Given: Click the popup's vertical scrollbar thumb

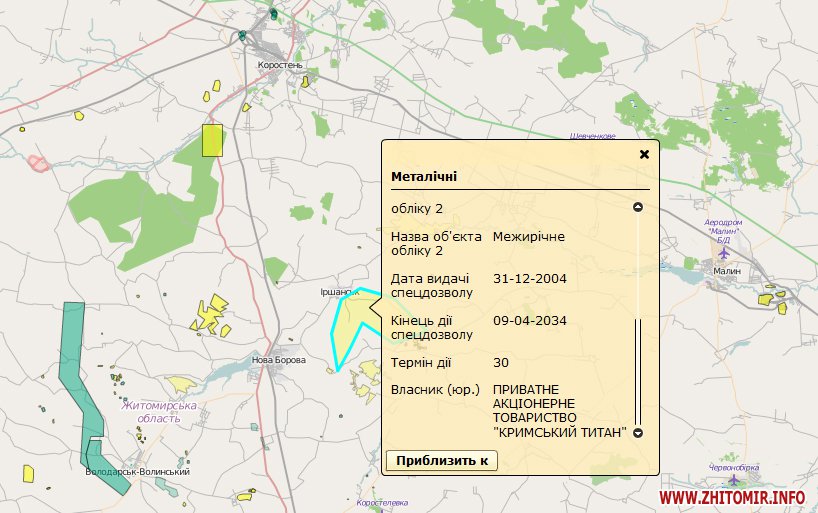Looking at the screenshot, I should click(637, 370).
